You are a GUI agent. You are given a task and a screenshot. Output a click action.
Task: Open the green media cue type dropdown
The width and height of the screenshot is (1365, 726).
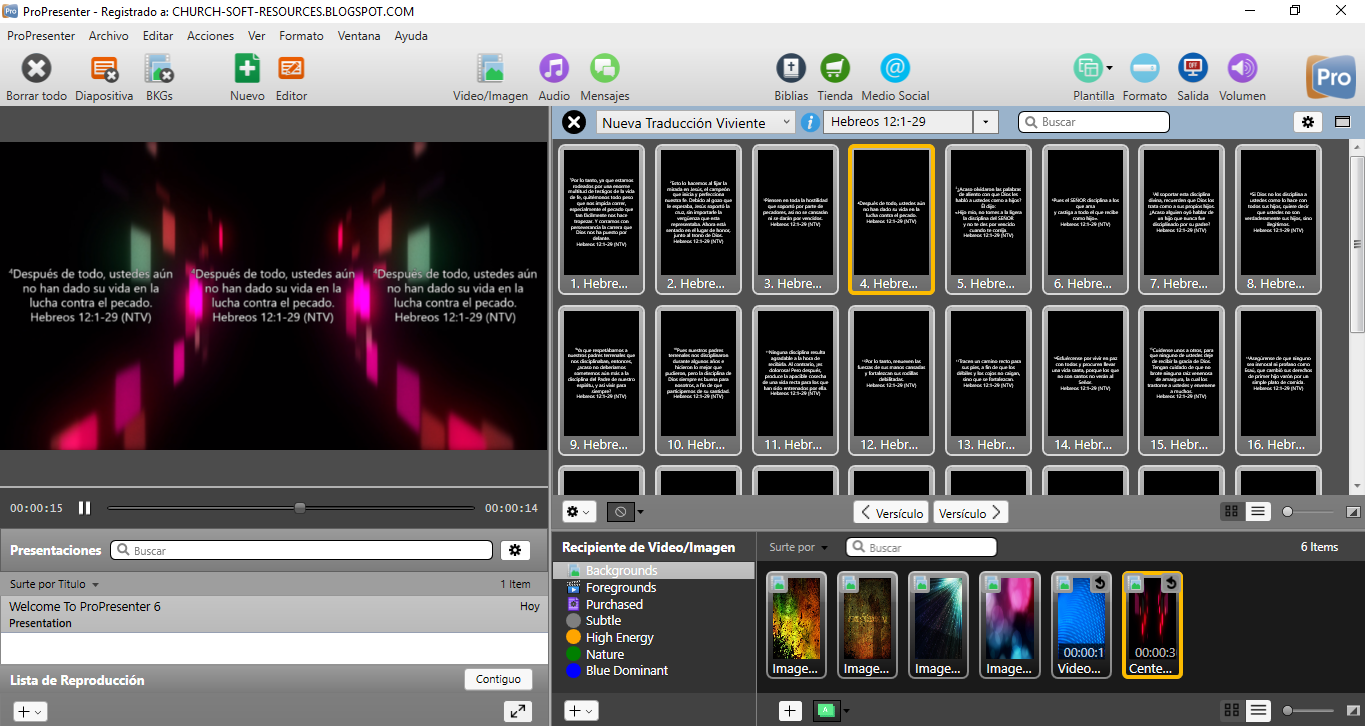(x=831, y=710)
